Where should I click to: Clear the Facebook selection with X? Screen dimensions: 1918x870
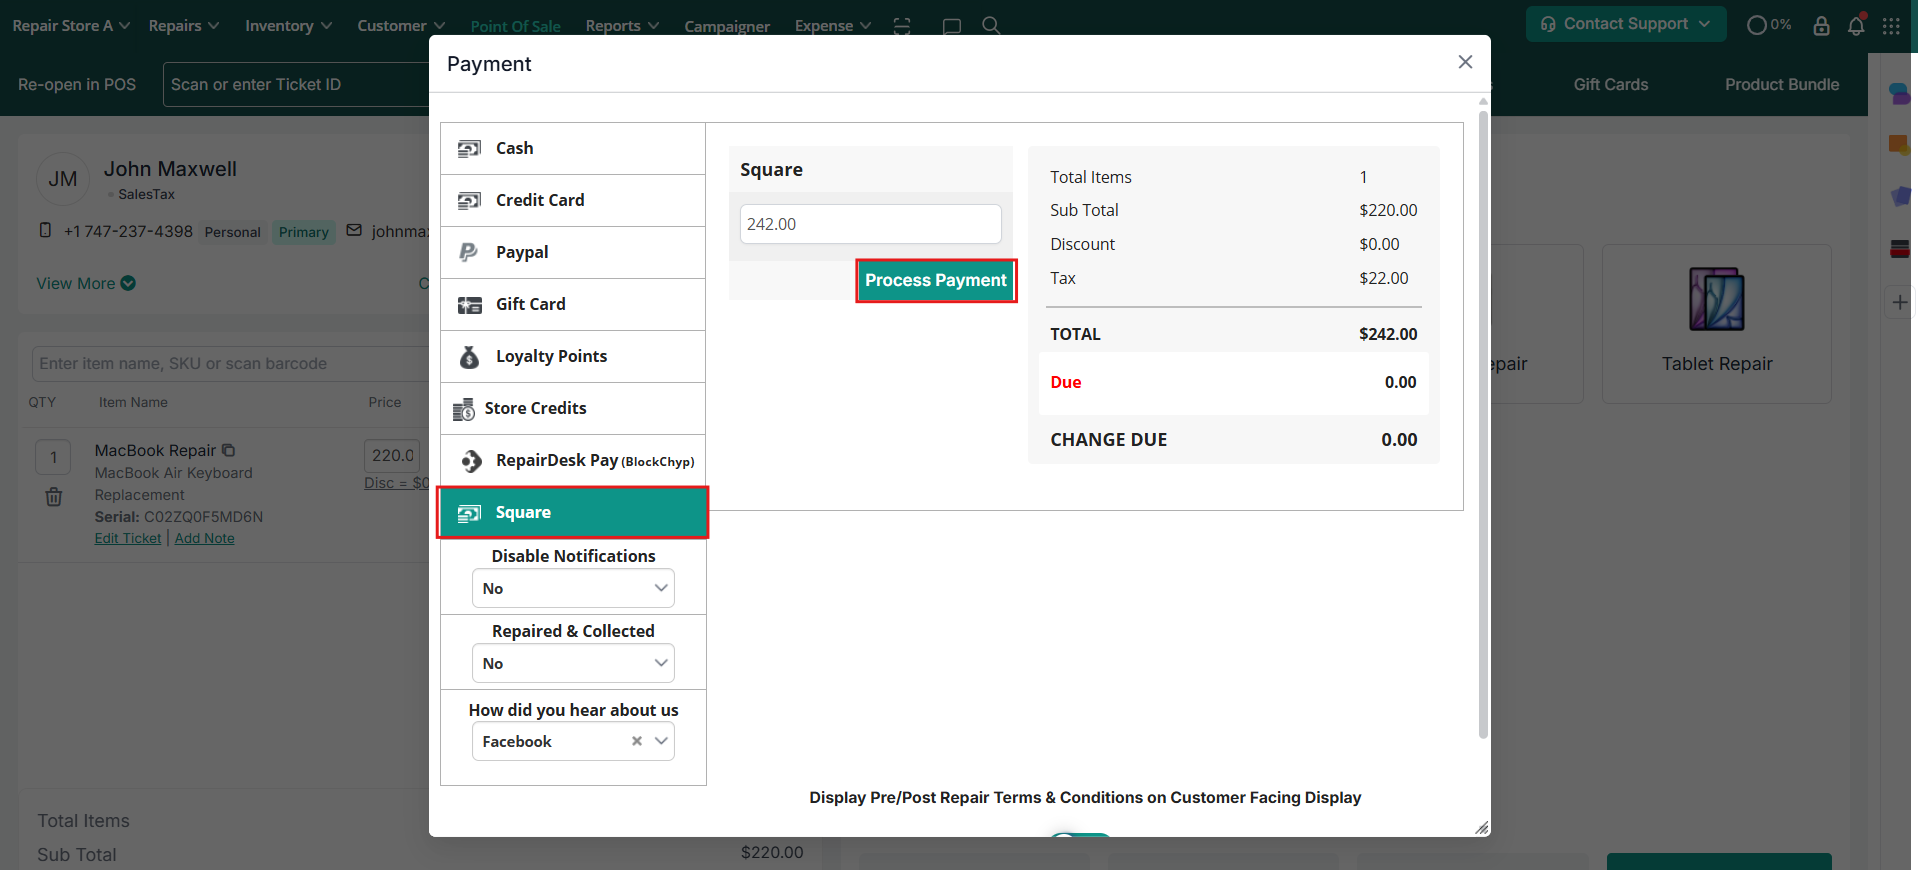(x=637, y=741)
